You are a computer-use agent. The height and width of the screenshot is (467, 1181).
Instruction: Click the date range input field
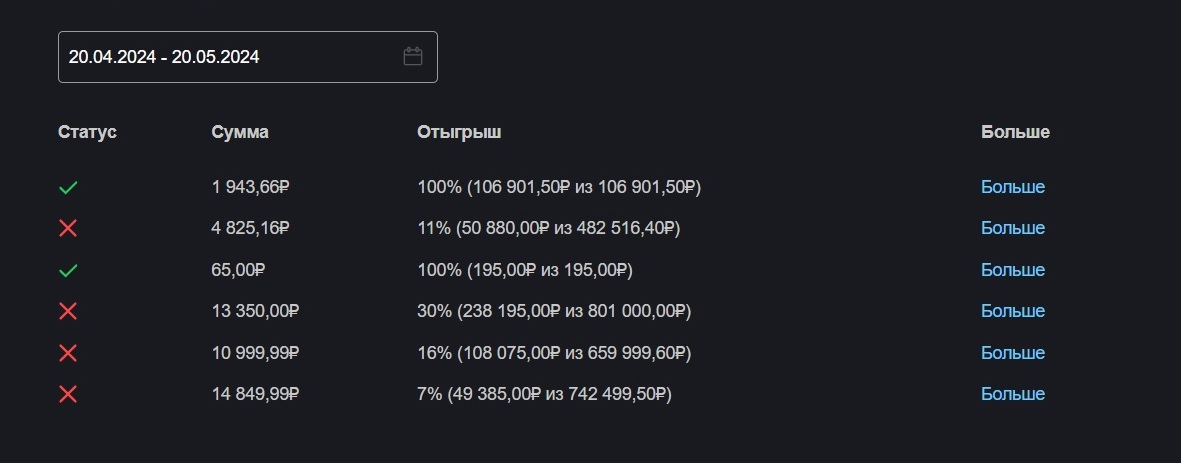click(x=230, y=57)
